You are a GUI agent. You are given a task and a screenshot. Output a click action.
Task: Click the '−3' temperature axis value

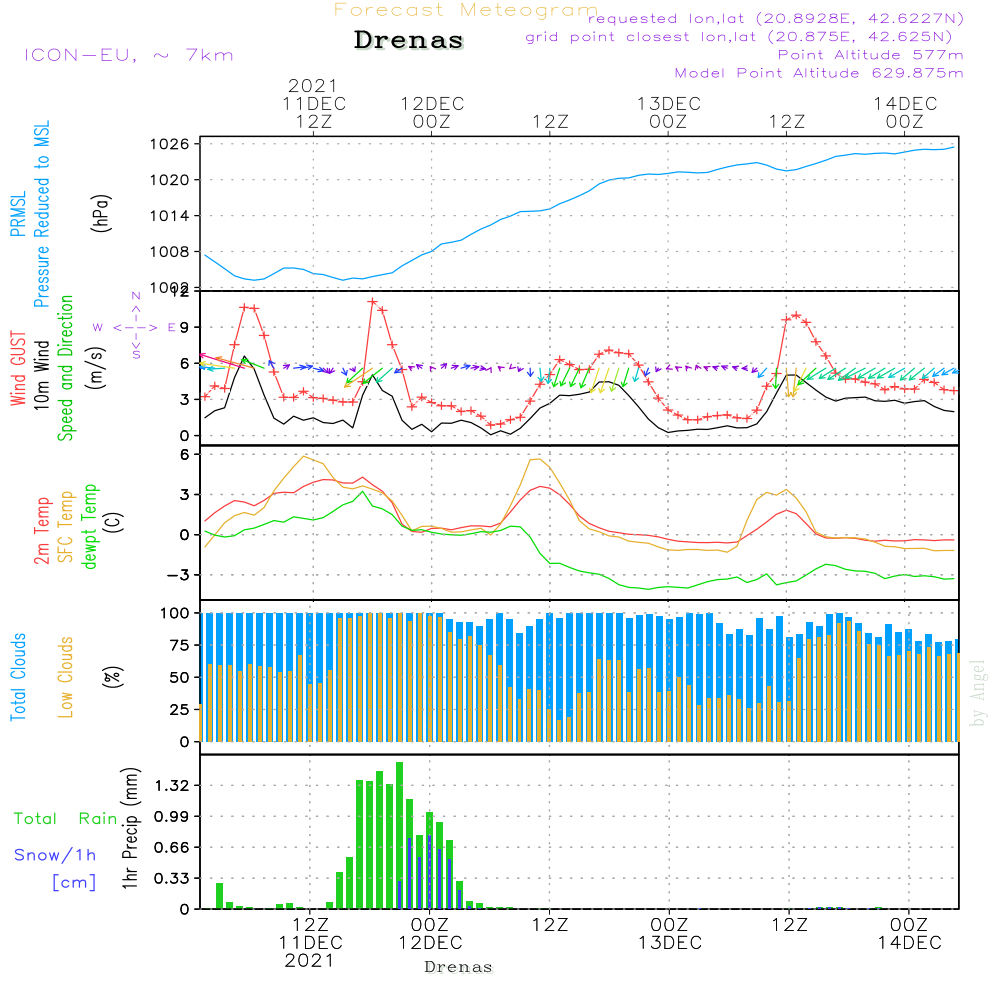(x=178, y=575)
